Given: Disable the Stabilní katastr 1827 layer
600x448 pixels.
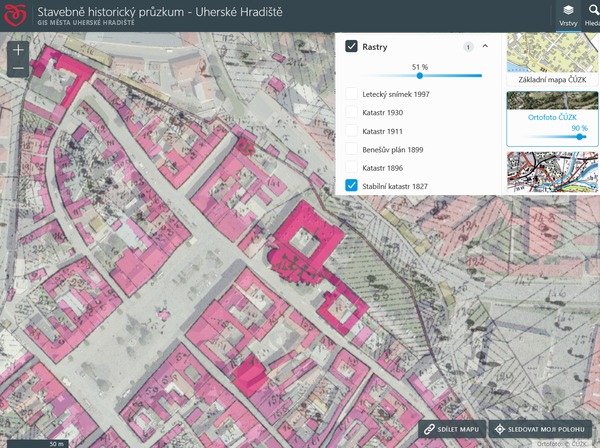Looking at the screenshot, I should pyautogui.click(x=351, y=186).
